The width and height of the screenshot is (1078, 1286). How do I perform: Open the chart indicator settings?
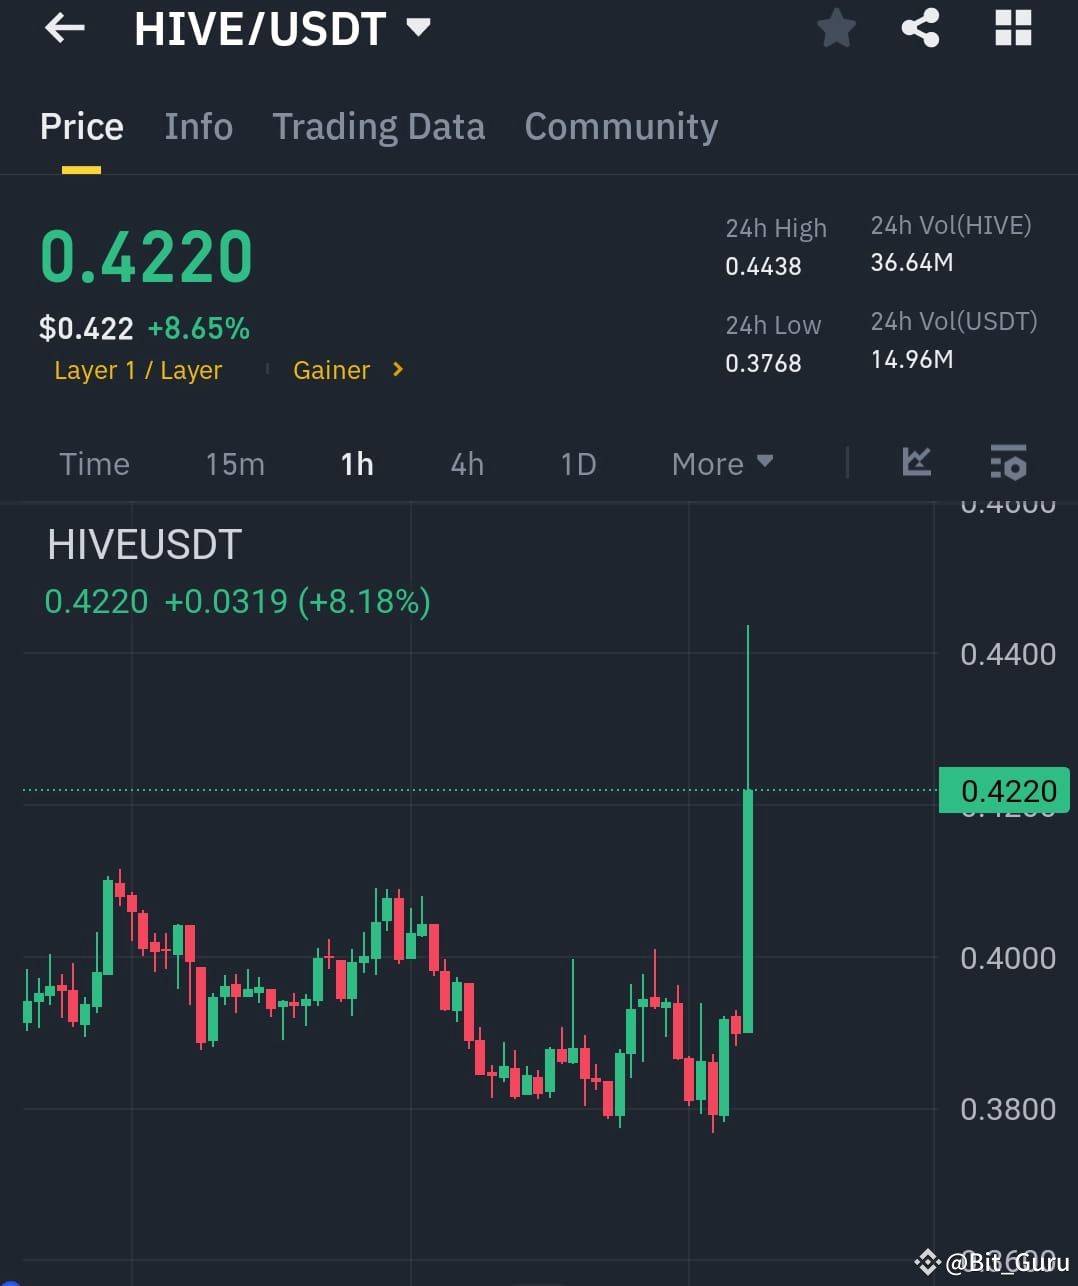pos(1008,462)
